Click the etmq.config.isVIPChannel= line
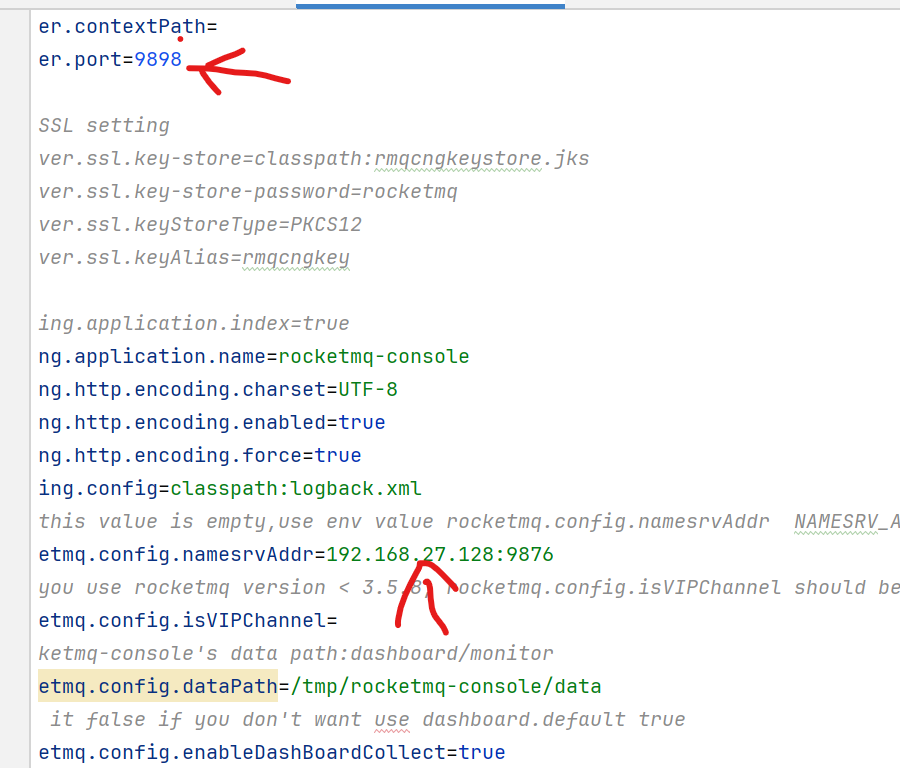Viewport: 900px width, 768px height. (188, 620)
